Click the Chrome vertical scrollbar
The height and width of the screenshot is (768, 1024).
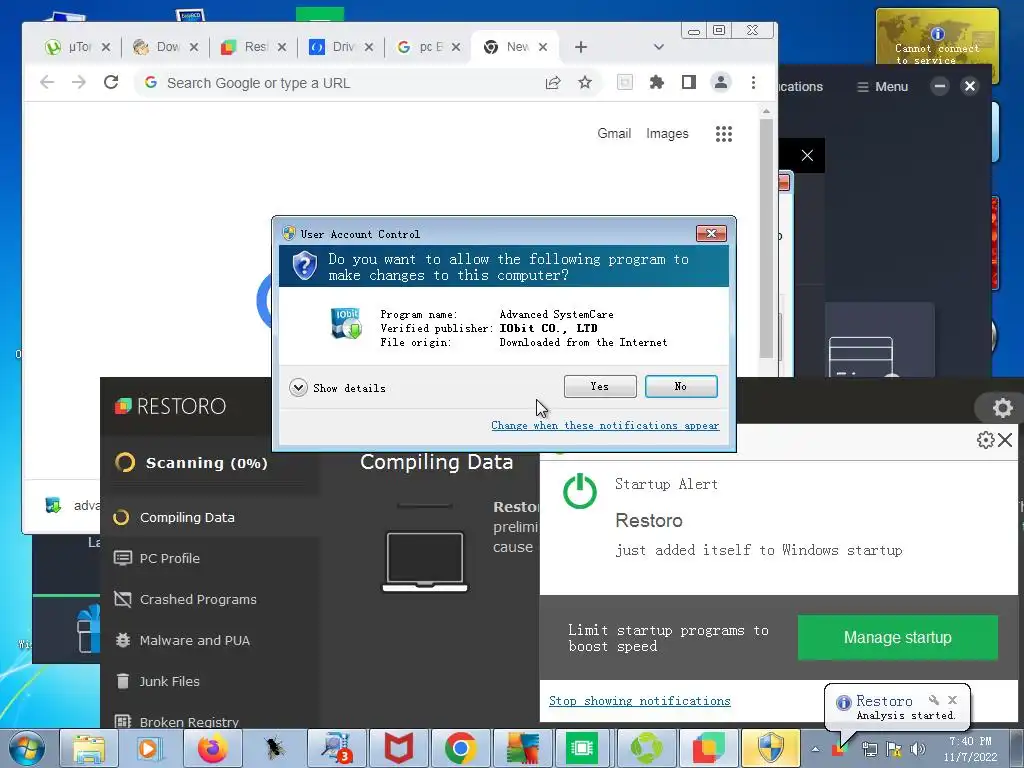(x=766, y=238)
